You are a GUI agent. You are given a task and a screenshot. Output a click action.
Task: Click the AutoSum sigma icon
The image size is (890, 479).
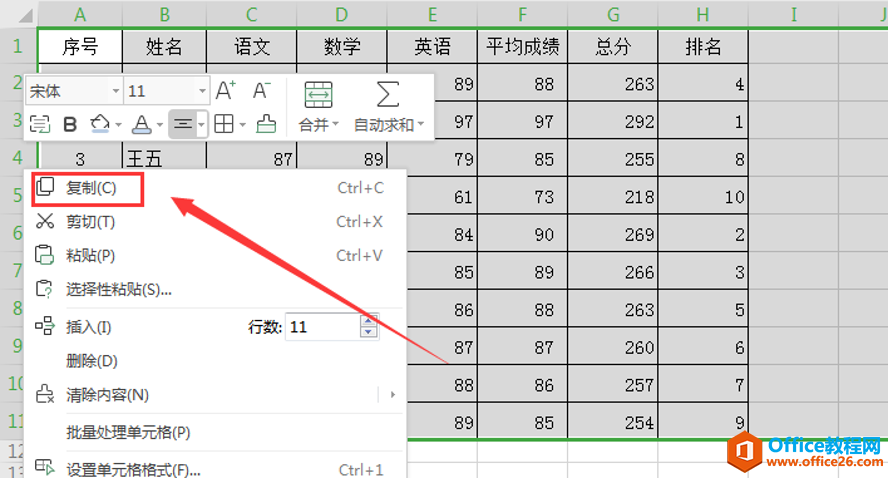388,94
